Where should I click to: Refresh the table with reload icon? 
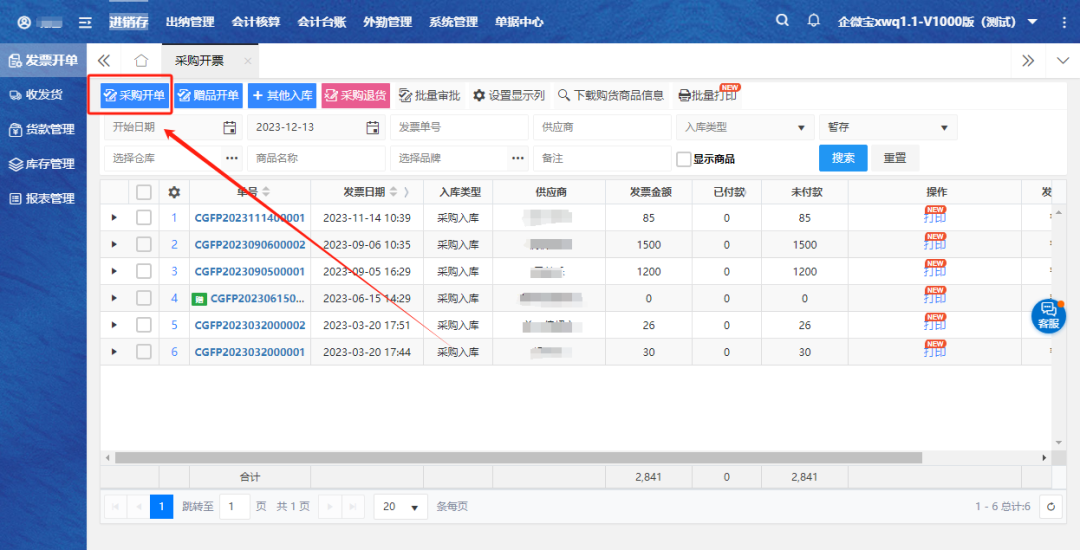(1051, 507)
